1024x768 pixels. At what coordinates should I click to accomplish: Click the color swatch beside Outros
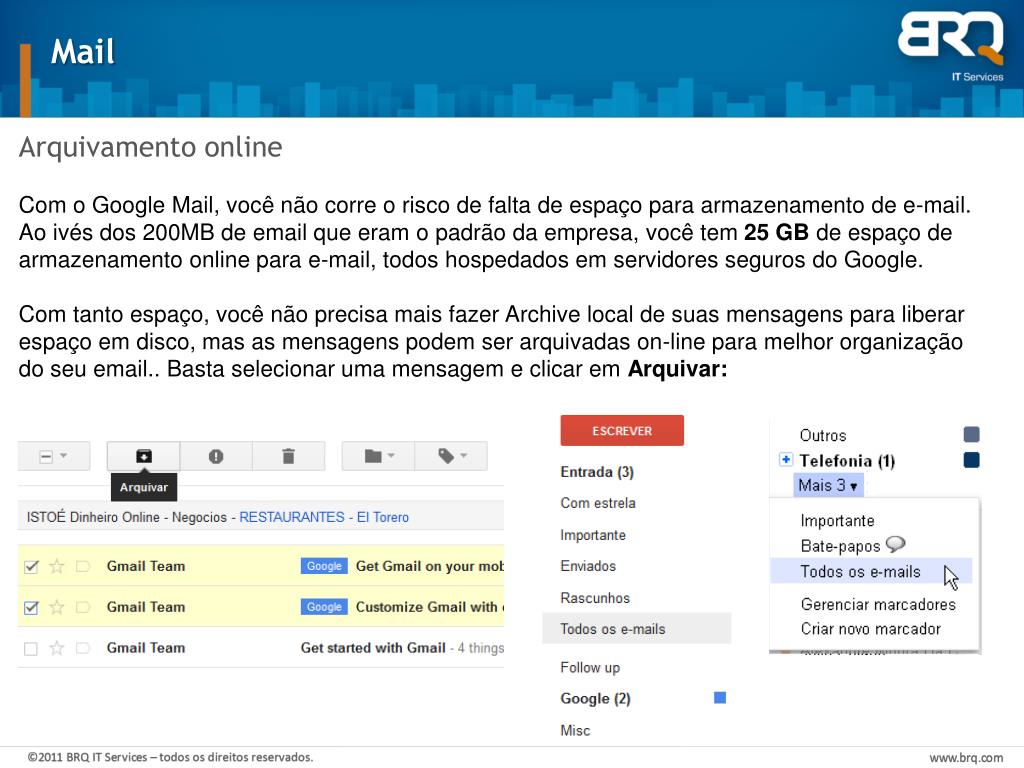click(971, 434)
